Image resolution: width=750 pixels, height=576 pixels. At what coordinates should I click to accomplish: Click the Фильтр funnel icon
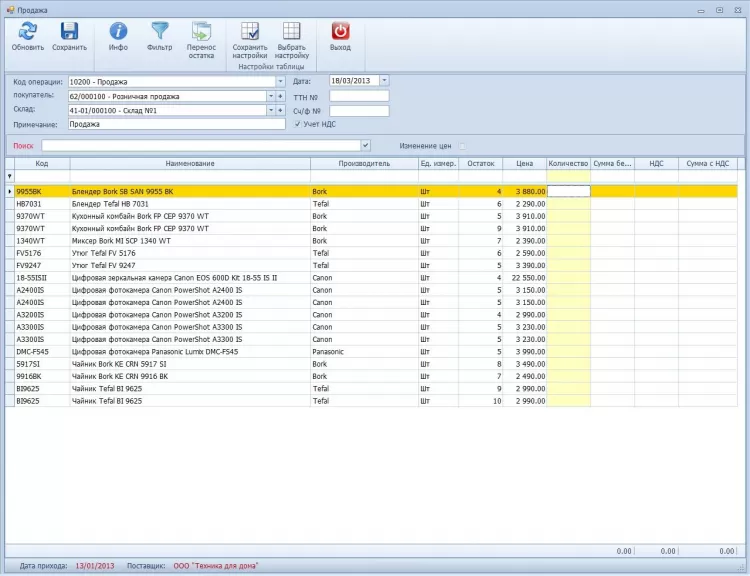(x=159, y=31)
